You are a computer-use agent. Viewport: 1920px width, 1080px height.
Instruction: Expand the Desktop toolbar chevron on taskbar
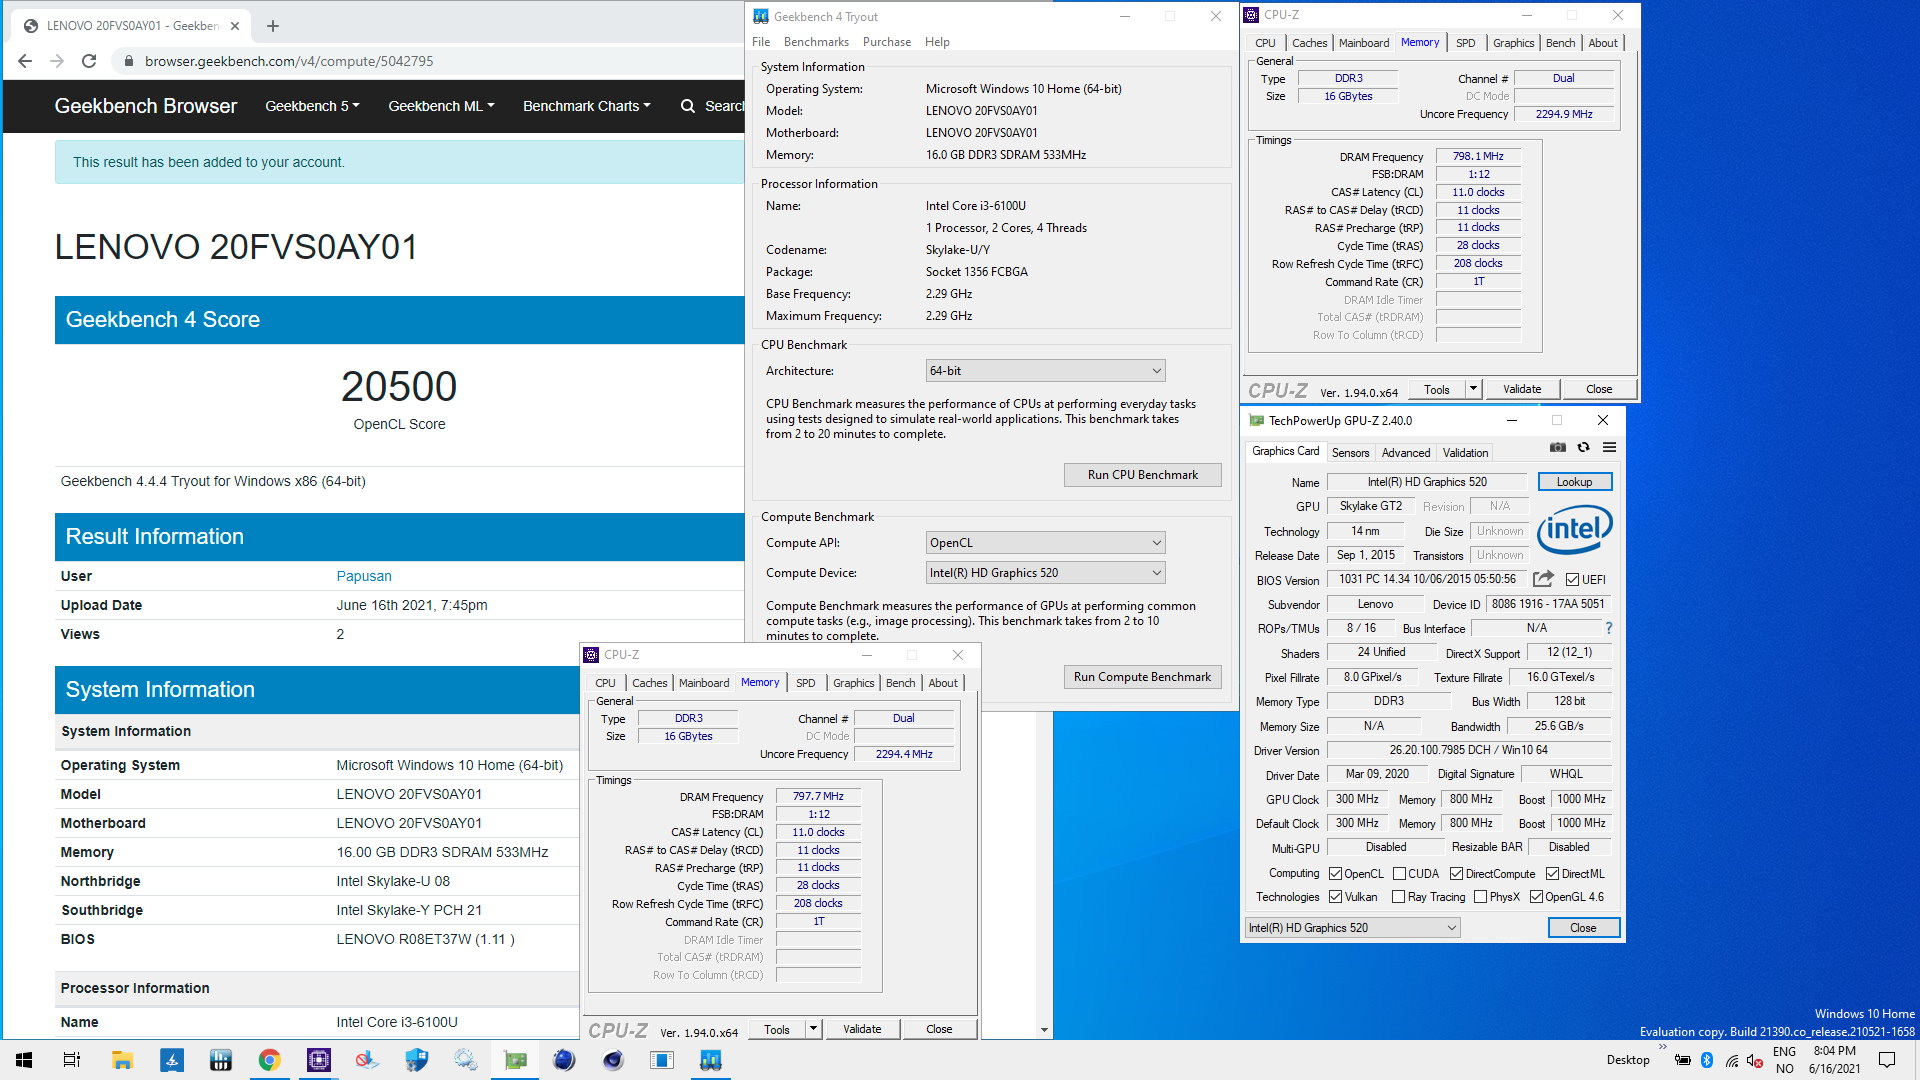tap(1662, 1048)
